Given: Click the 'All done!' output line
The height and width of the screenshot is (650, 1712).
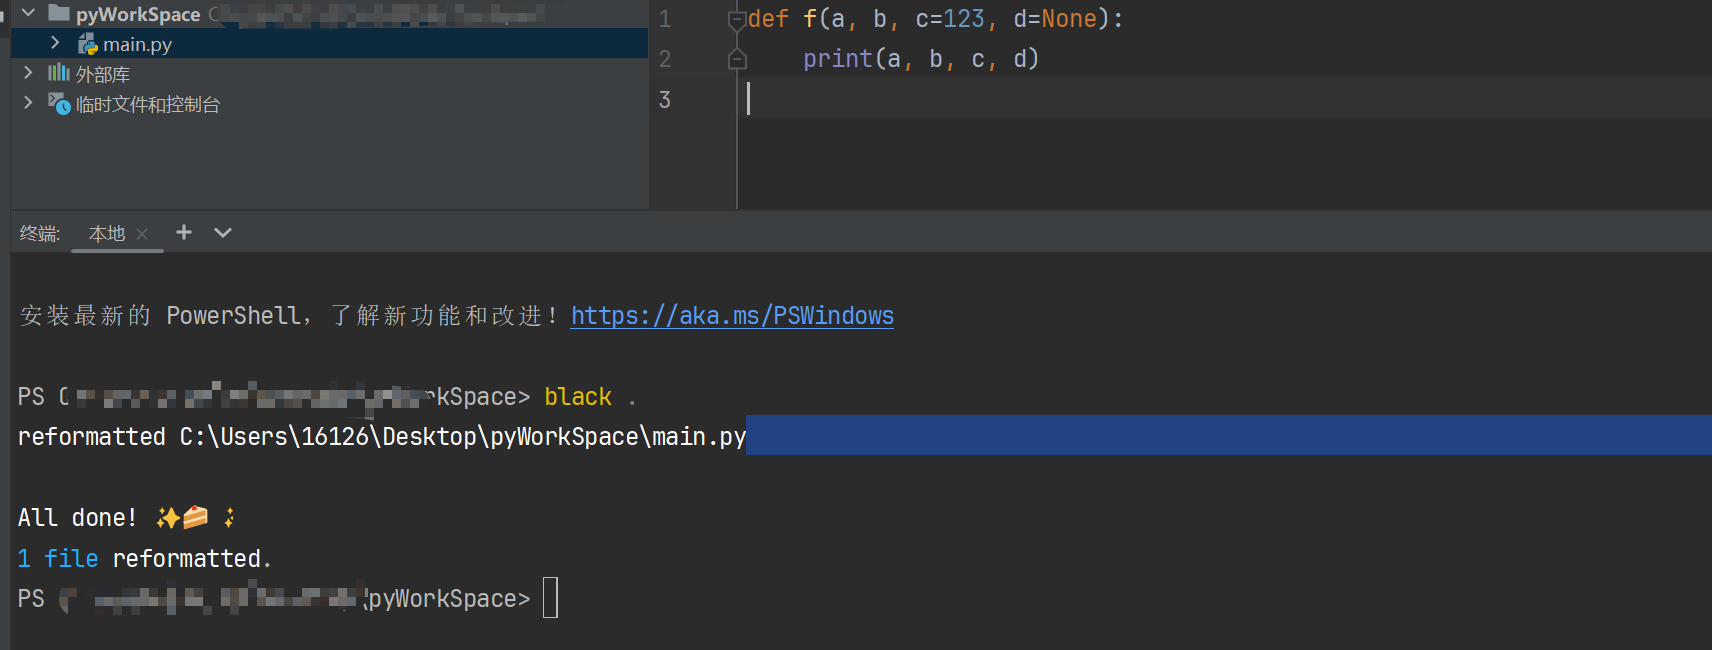Looking at the screenshot, I should coord(126,517).
